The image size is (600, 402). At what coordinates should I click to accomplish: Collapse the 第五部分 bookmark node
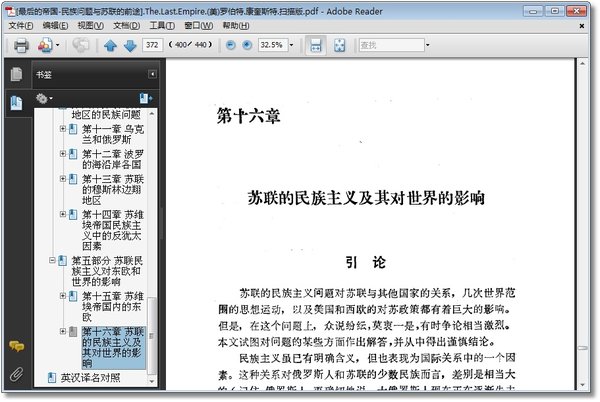pyautogui.click(x=52, y=260)
